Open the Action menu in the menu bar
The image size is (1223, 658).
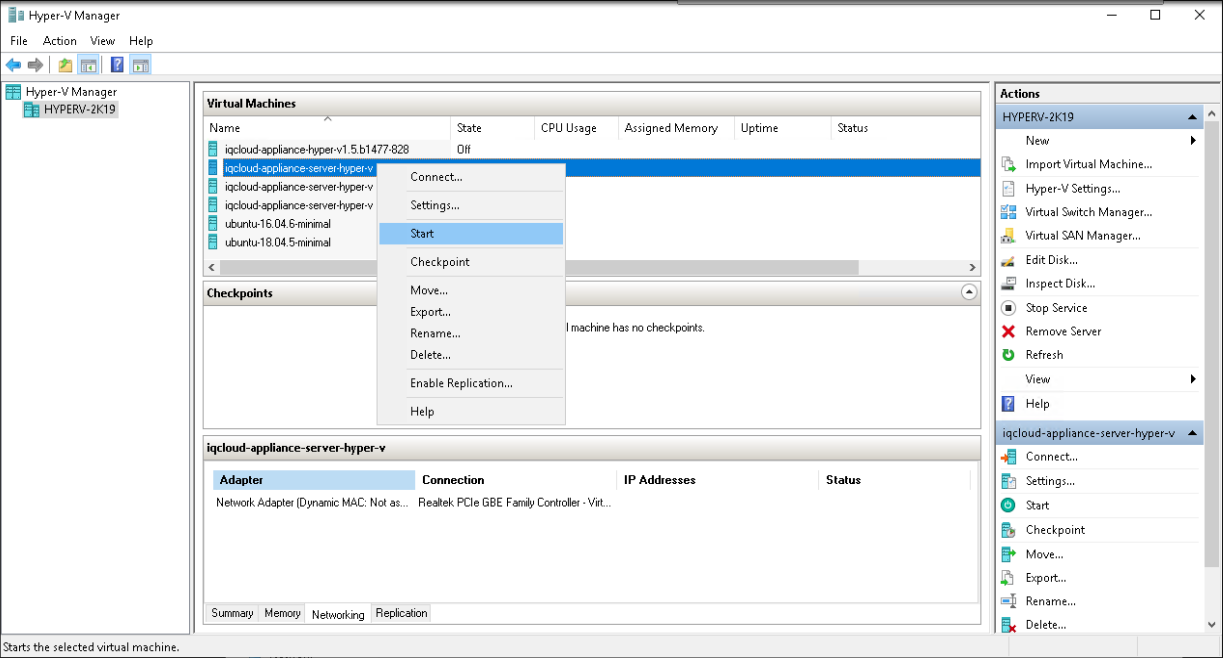60,41
